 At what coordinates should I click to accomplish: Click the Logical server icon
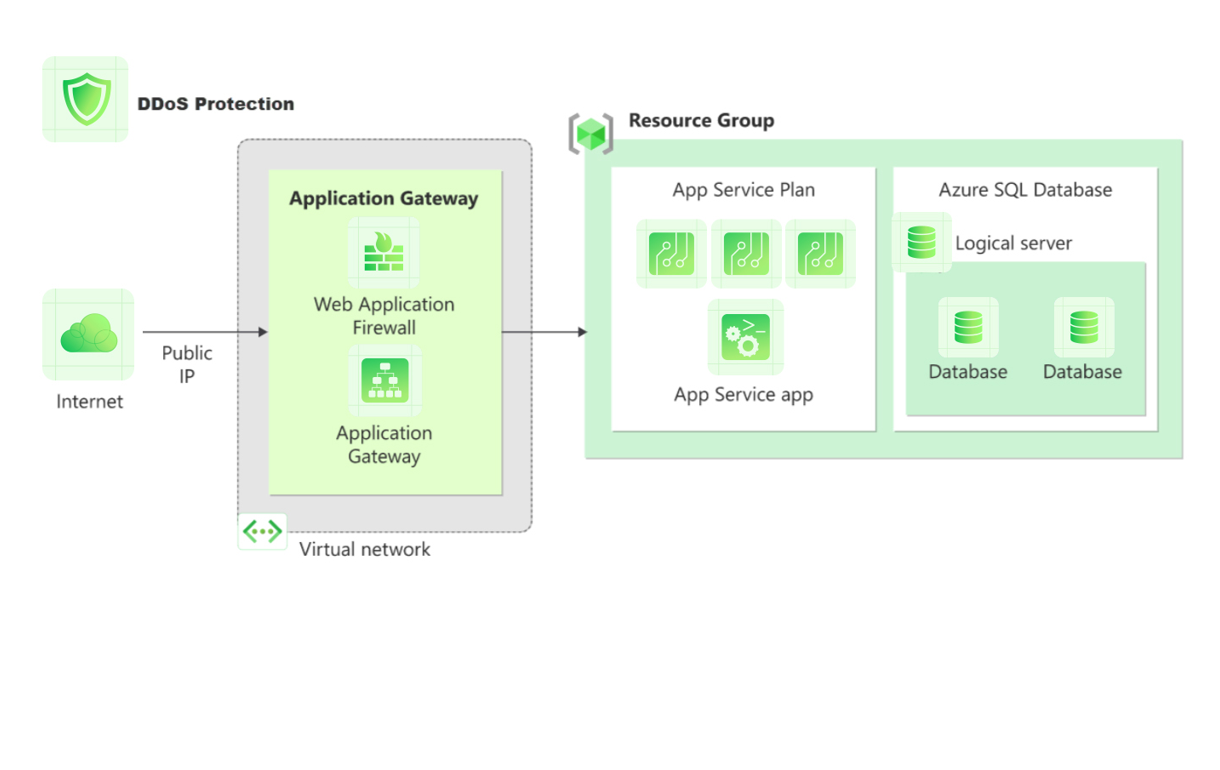pos(921,243)
